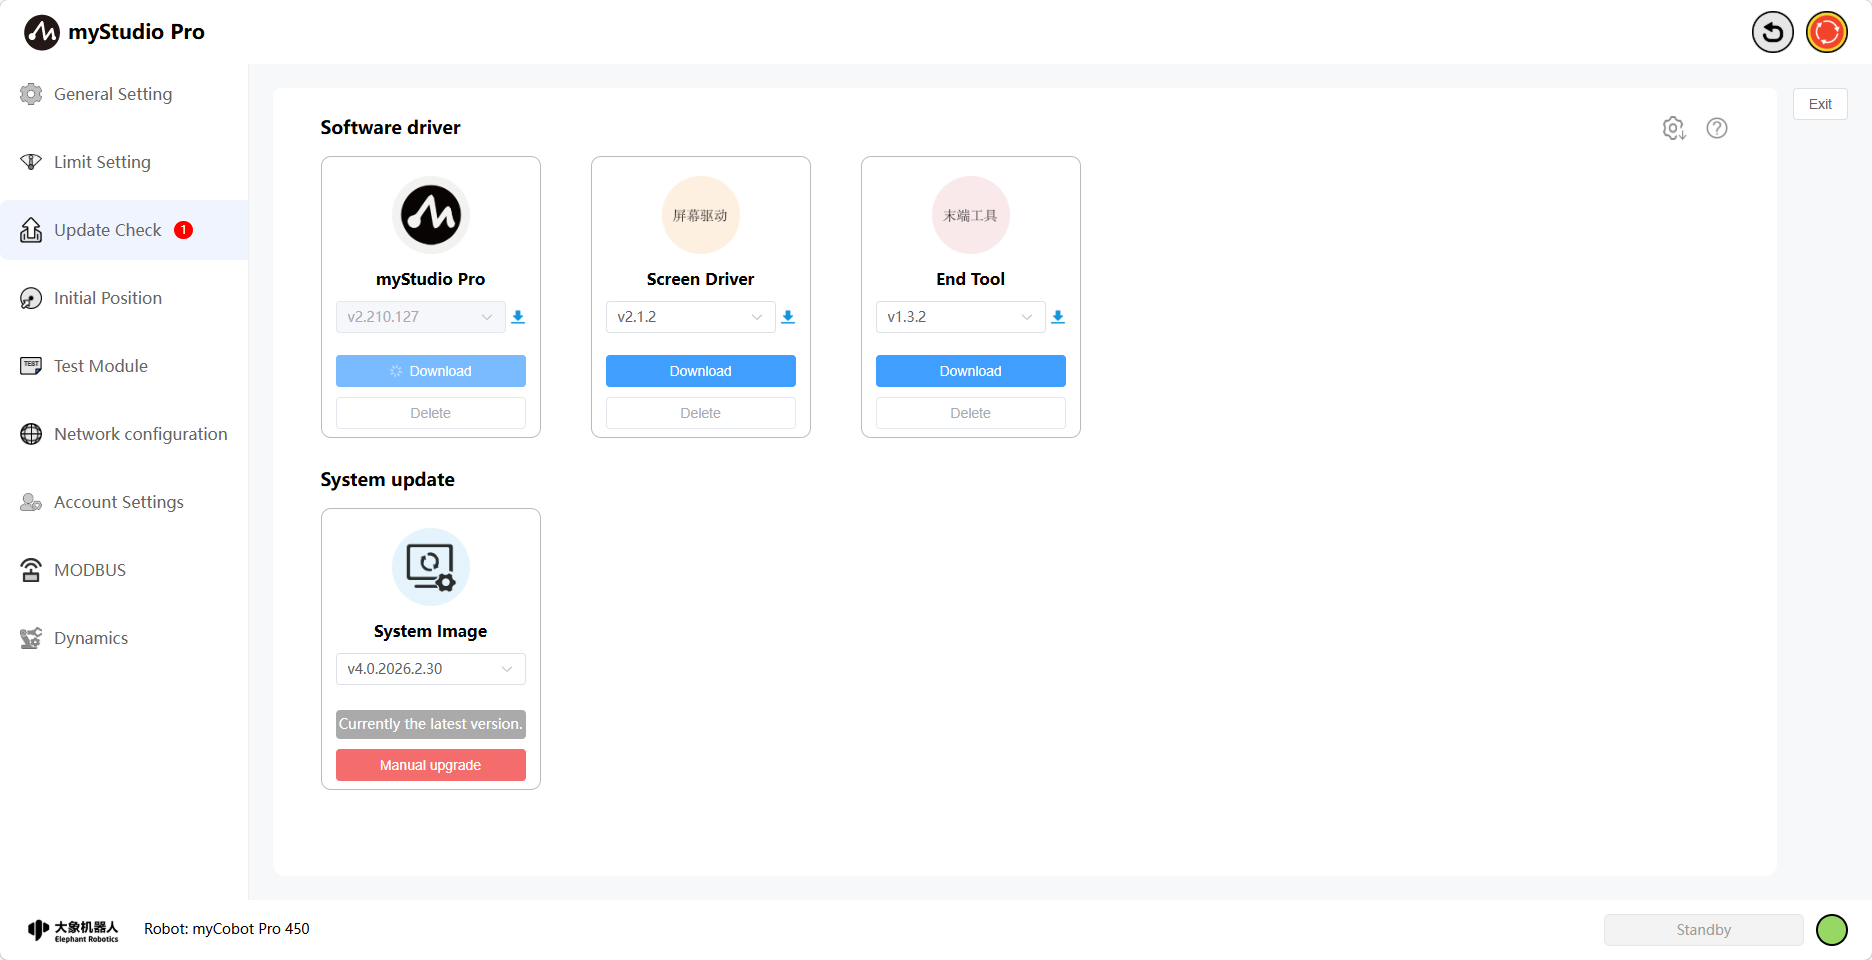The image size is (1872, 960).
Task: Click Delete under End Tool
Action: click(970, 413)
